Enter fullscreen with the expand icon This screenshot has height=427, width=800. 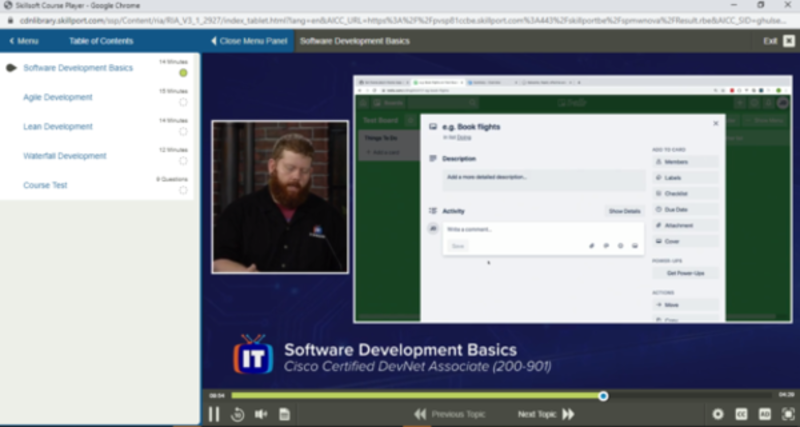pyautogui.click(x=788, y=414)
